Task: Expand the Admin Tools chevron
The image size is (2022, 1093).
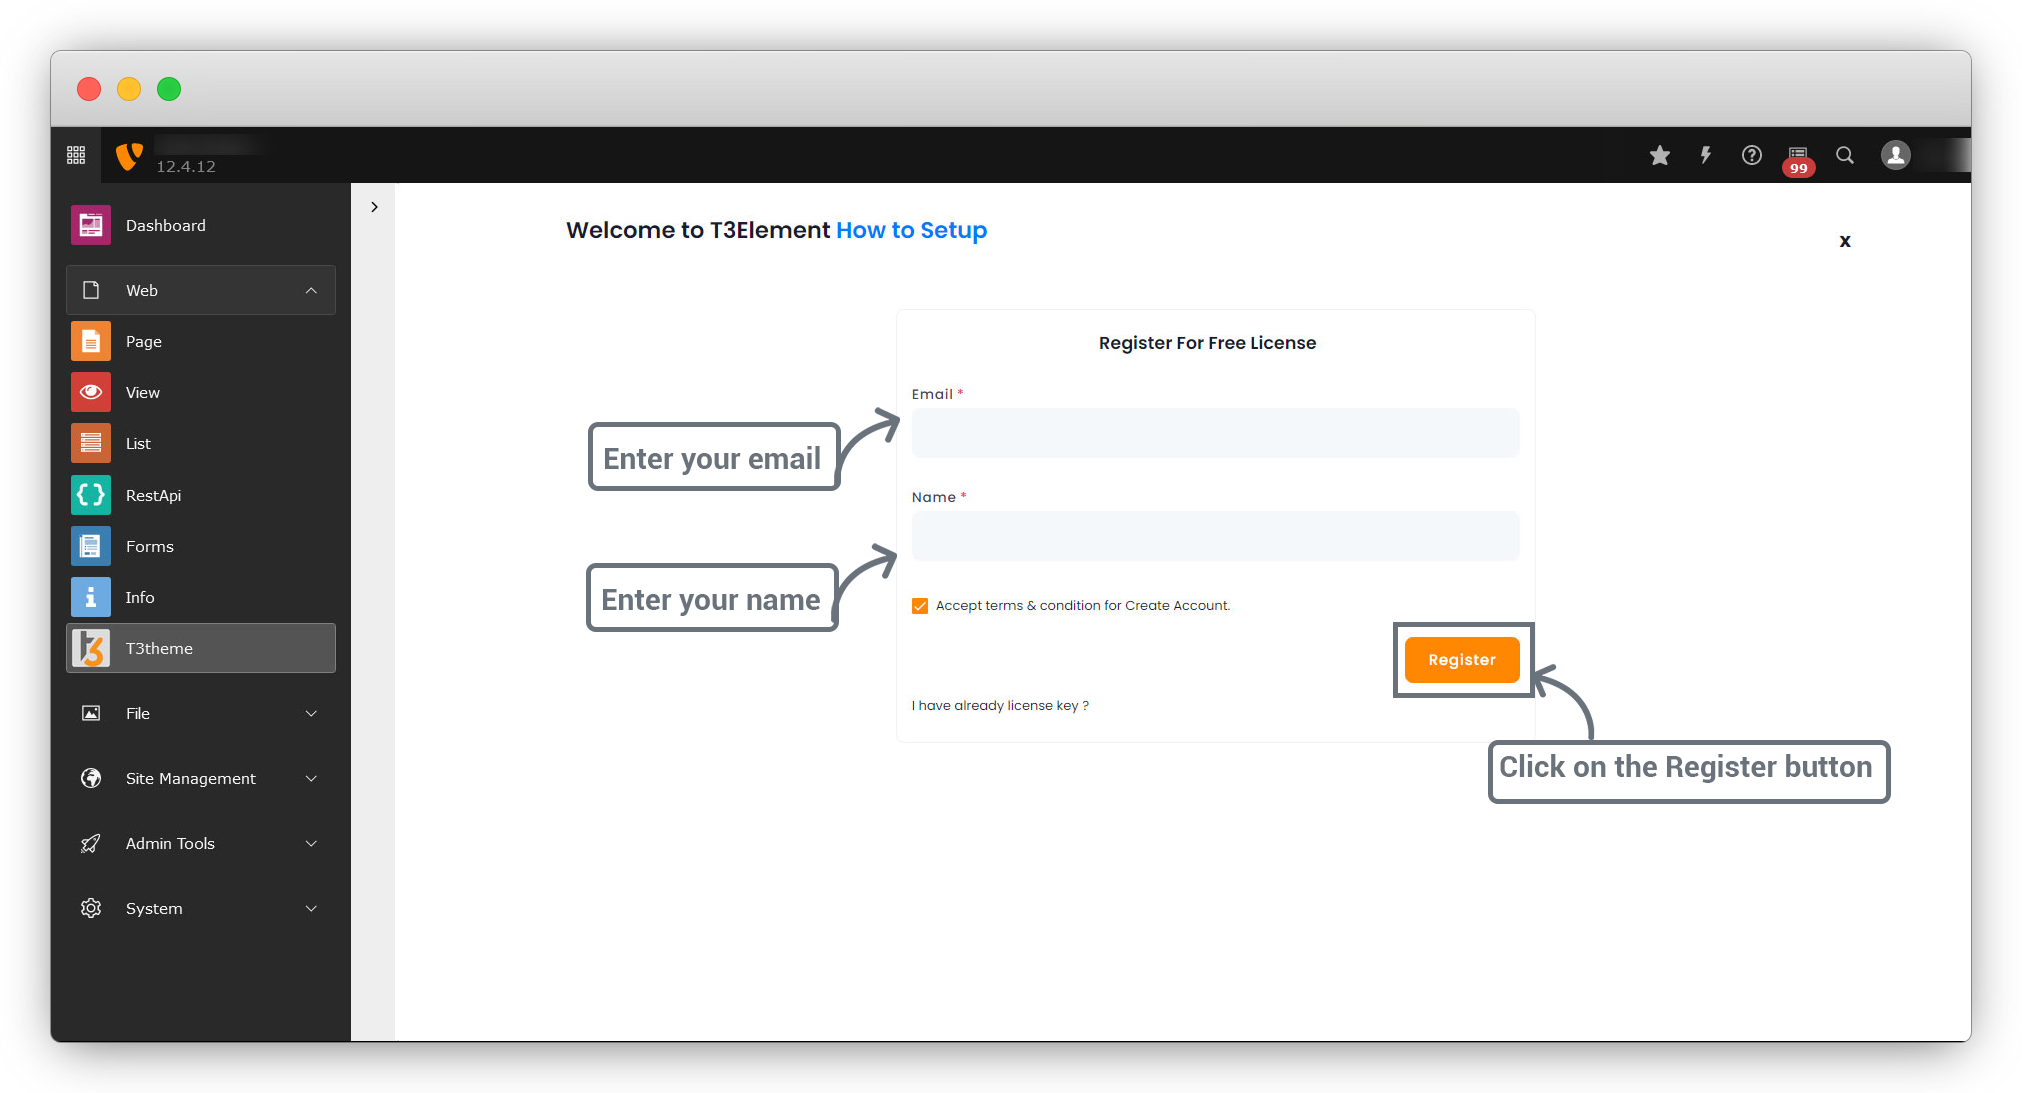Action: 311,843
